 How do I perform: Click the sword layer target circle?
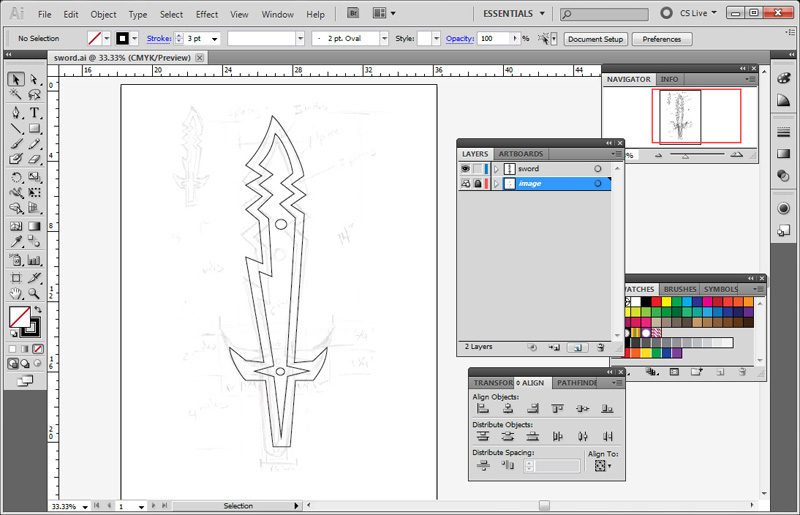597,168
